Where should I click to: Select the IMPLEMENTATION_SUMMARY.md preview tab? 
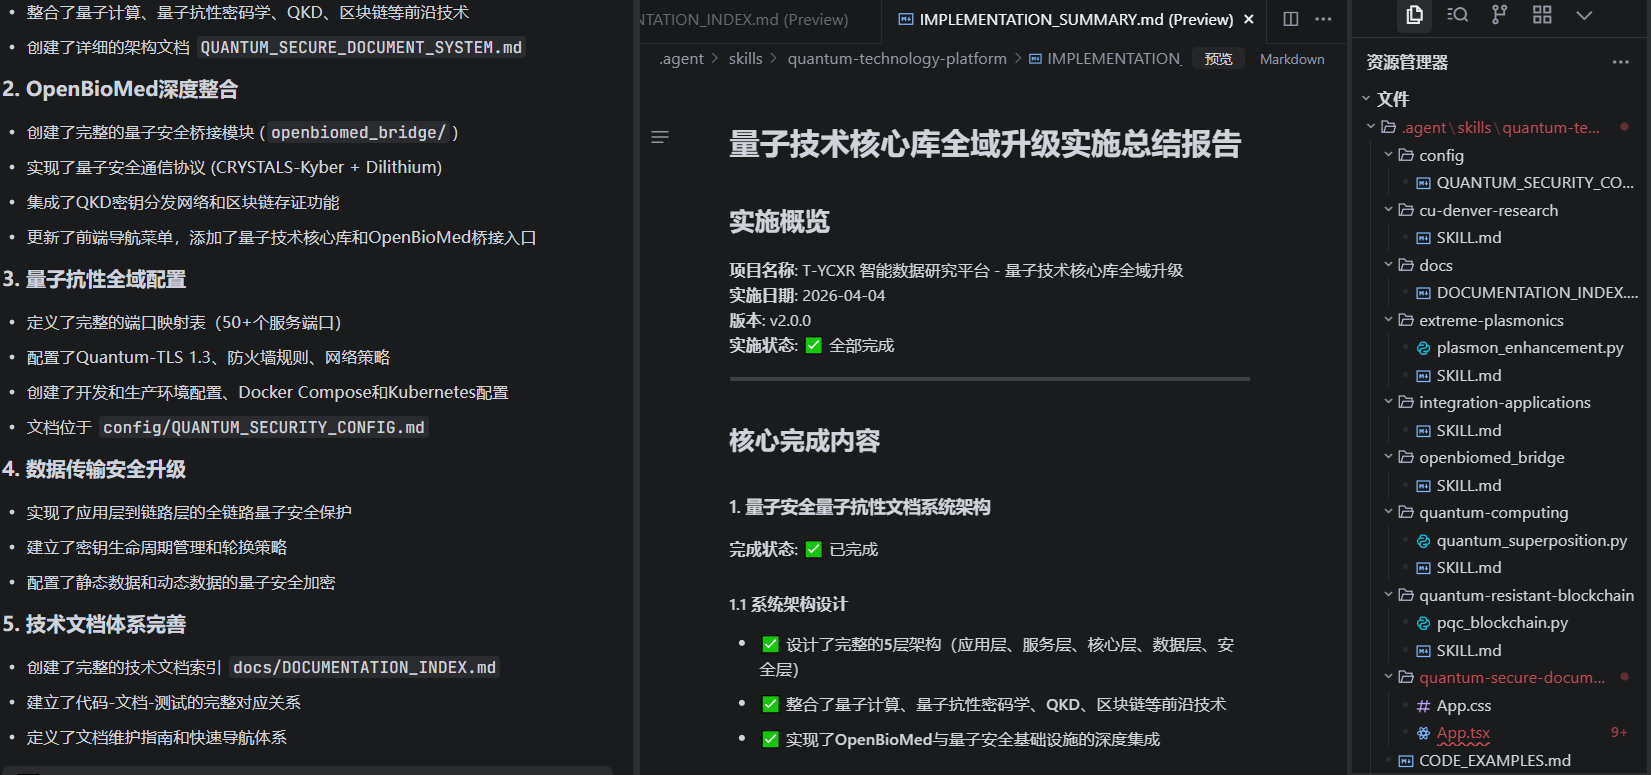pyautogui.click(x=1076, y=19)
